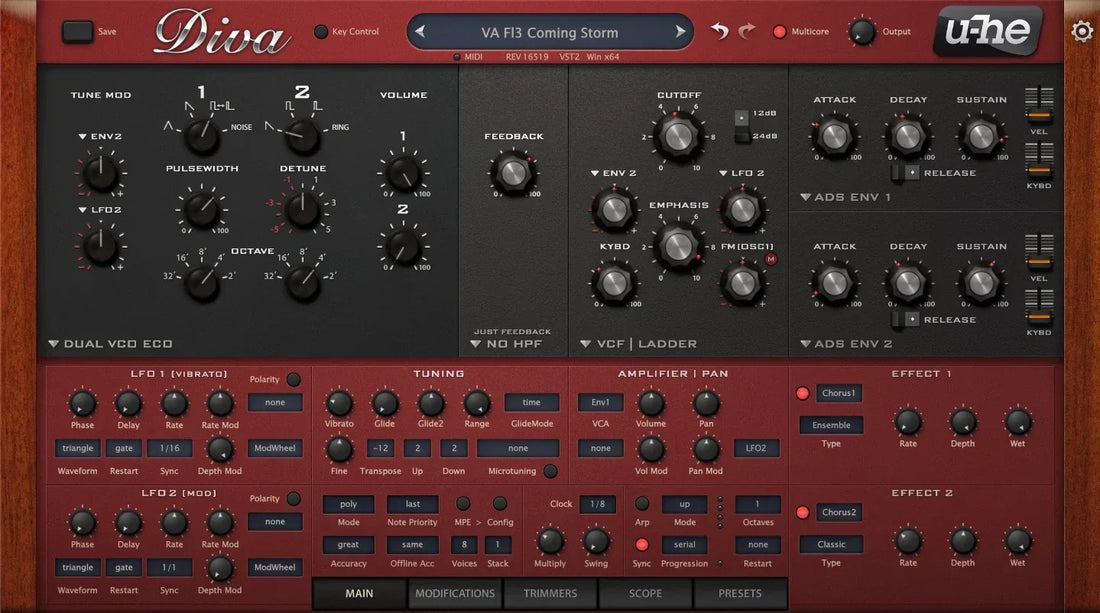Click the u-he logo
The width and height of the screenshot is (1100, 613).
coord(987,32)
